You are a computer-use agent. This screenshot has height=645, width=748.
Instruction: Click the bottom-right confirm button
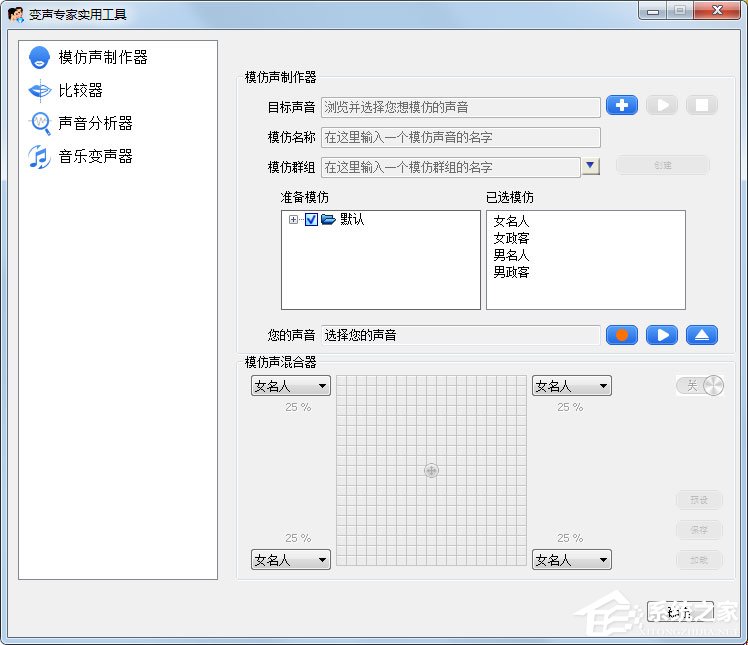tap(680, 612)
